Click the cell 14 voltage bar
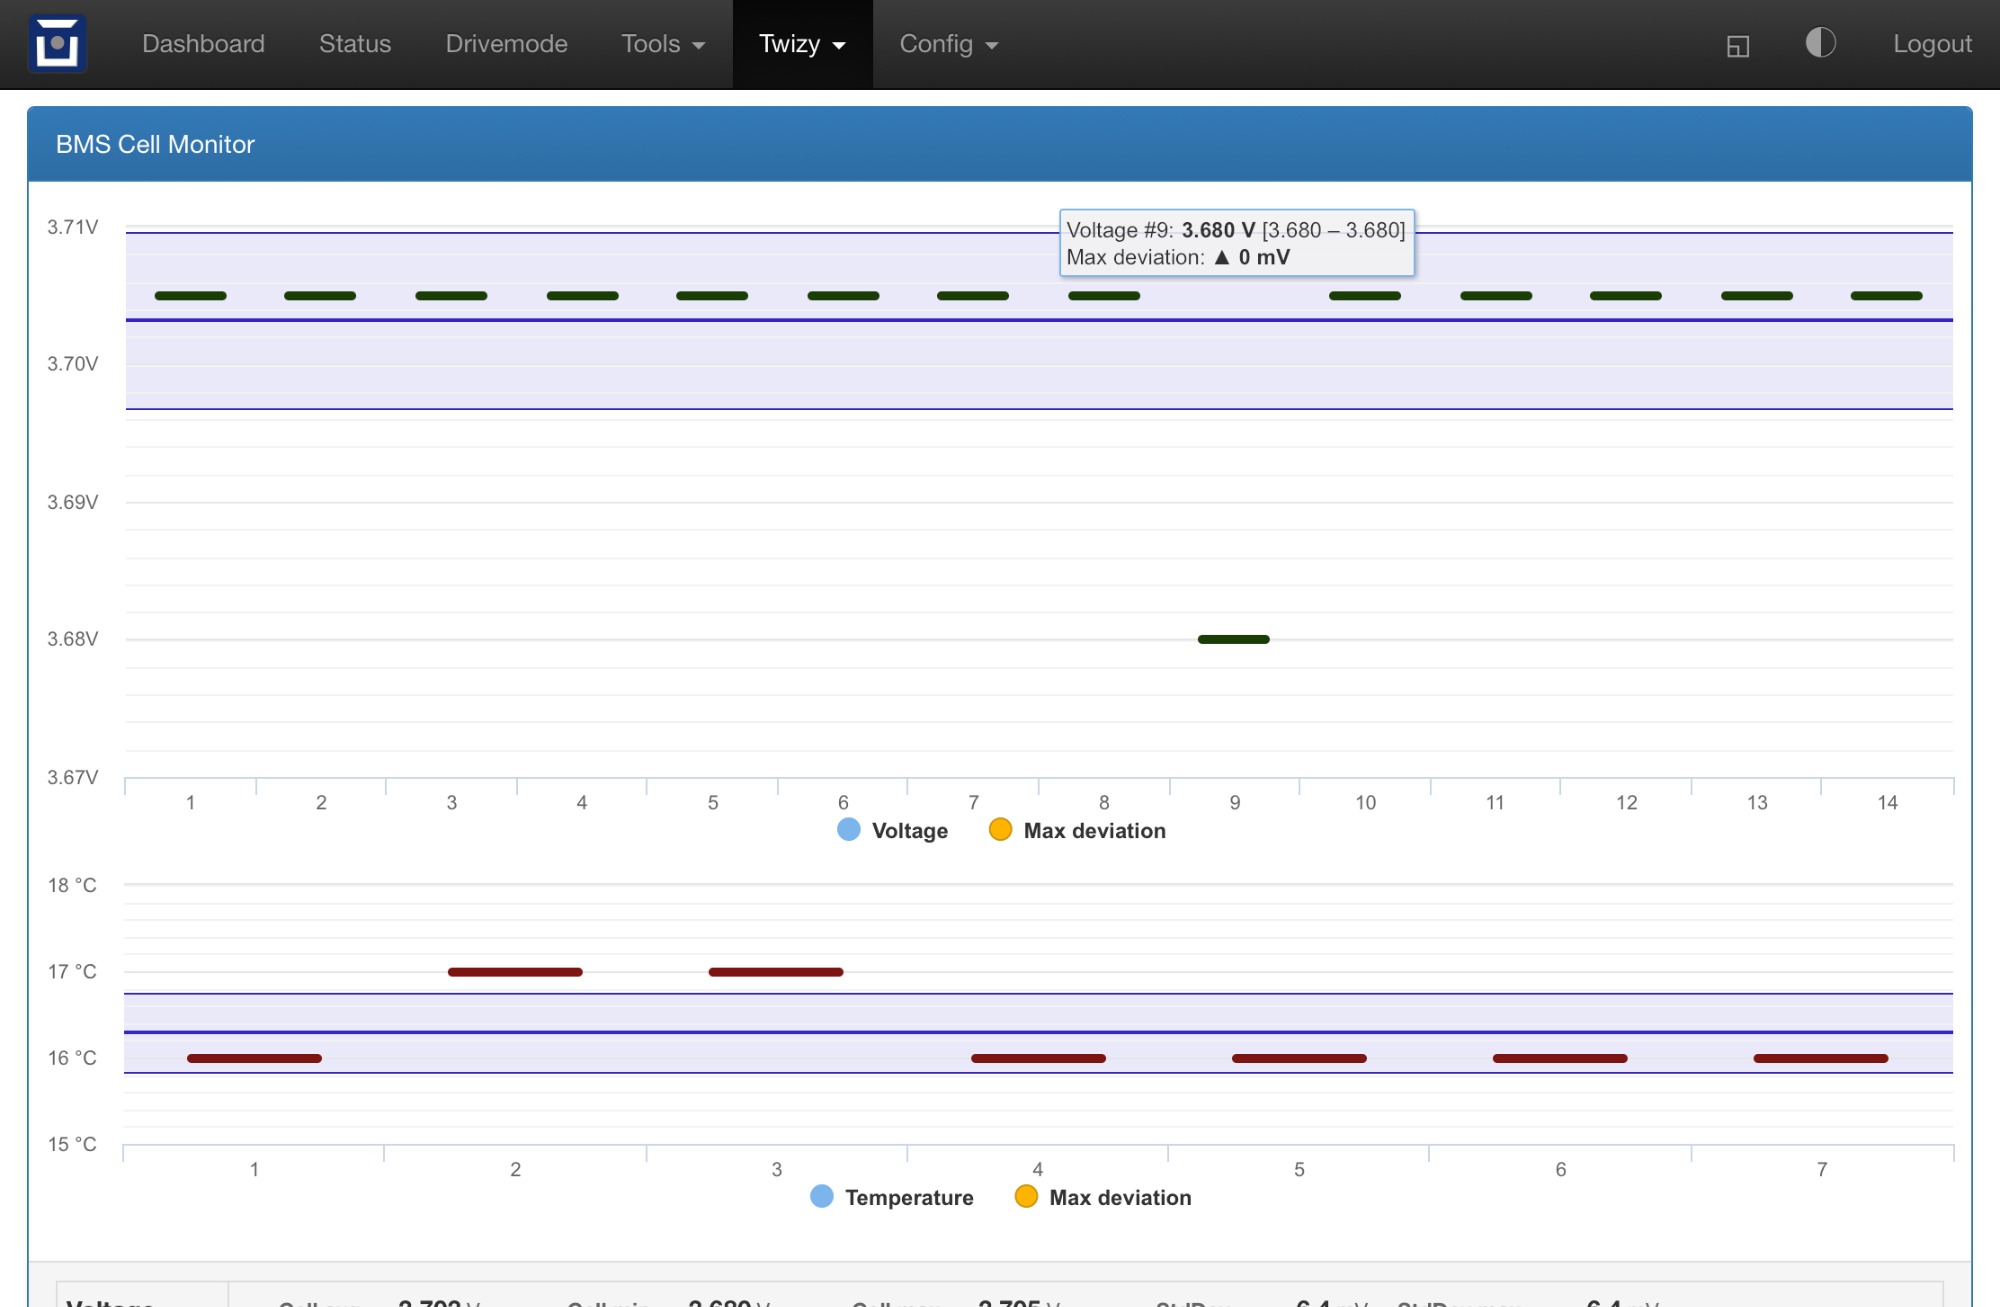The width and height of the screenshot is (2000, 1307). (1886, 296)
